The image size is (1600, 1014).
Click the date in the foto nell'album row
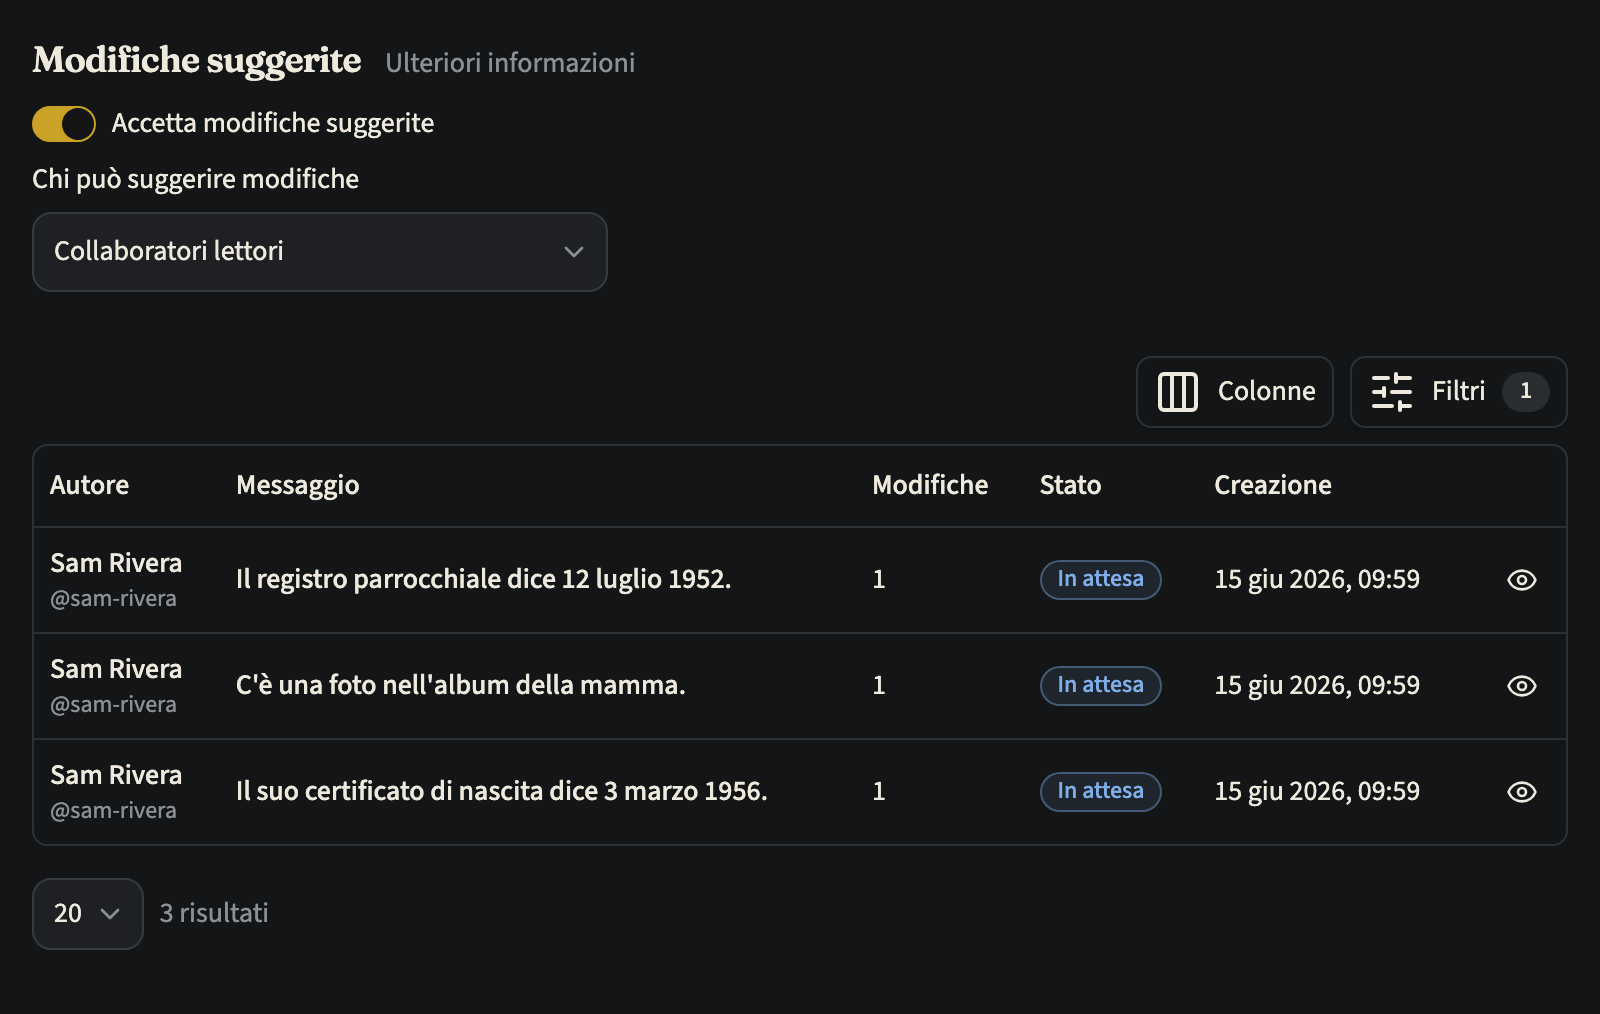[x=1317, y=686]
